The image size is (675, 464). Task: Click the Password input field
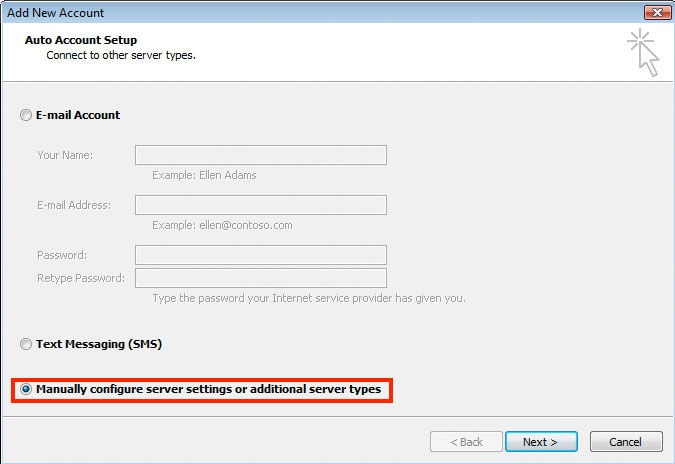261,255
